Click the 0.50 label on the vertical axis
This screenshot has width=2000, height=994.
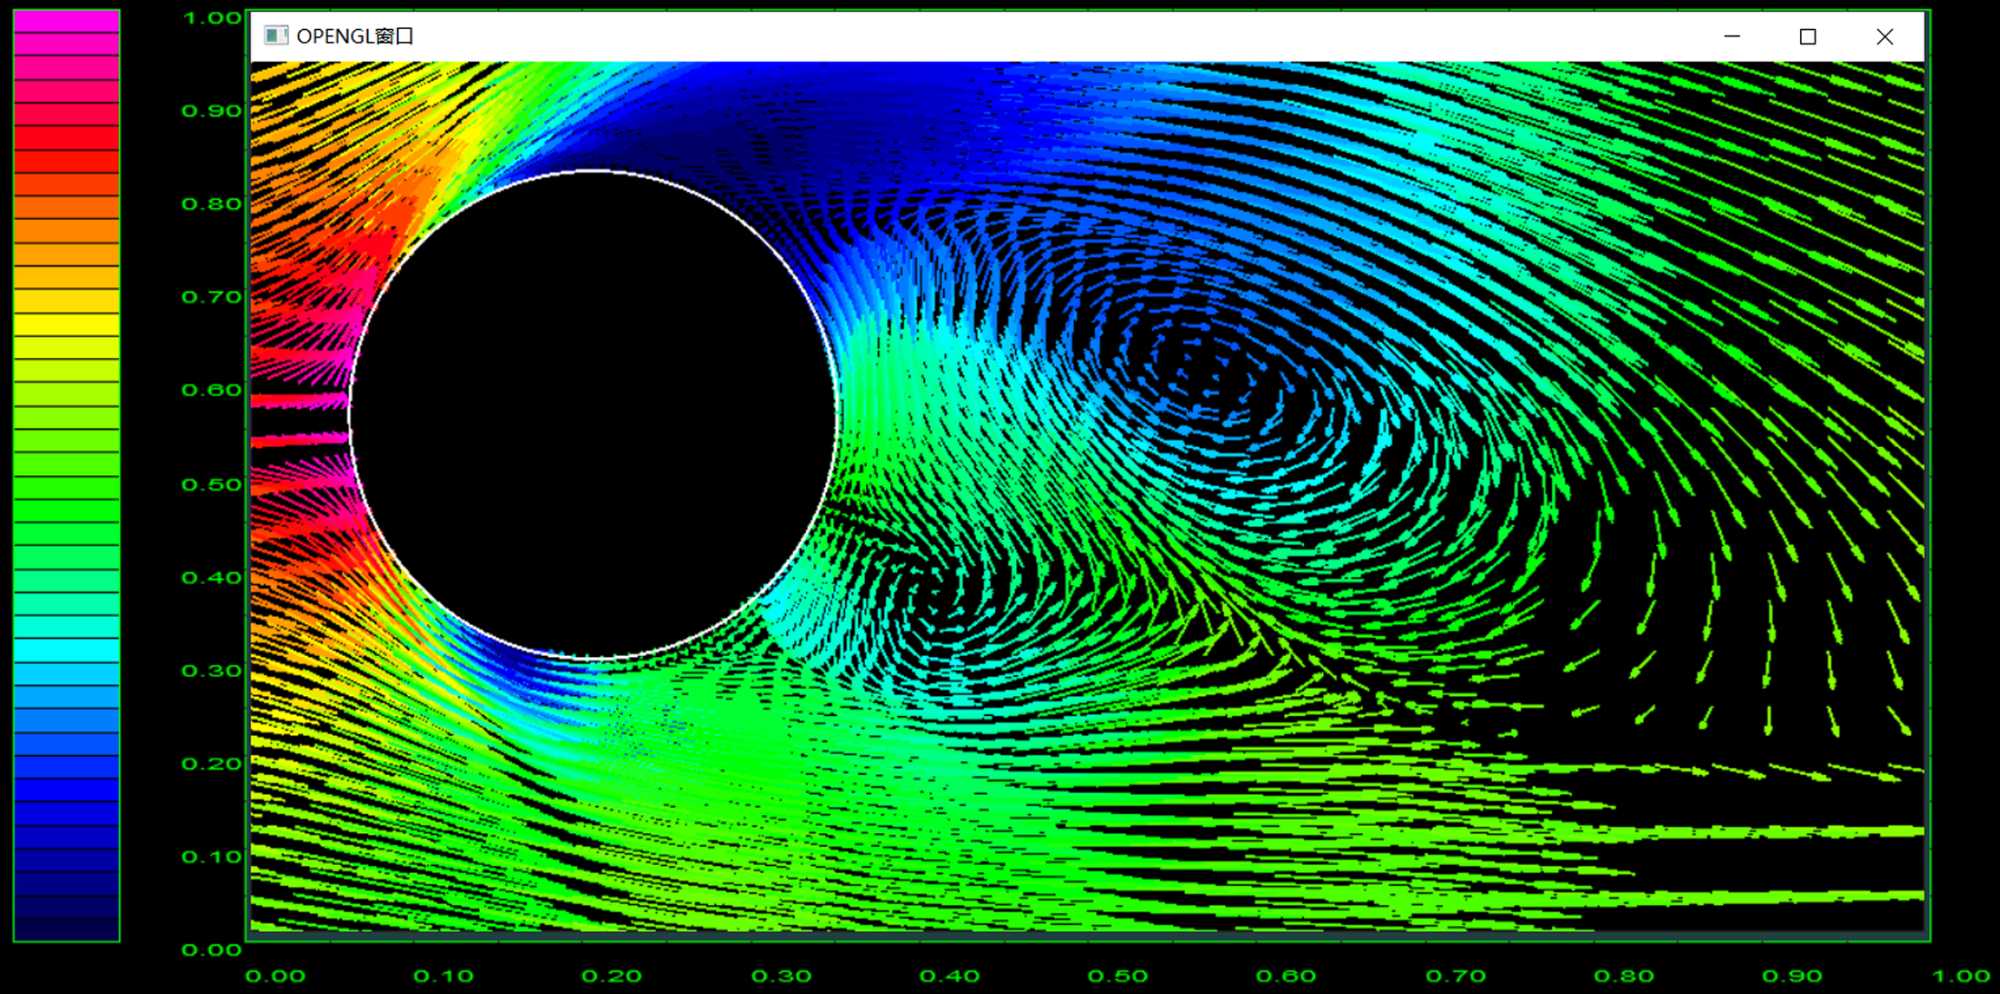211,485
